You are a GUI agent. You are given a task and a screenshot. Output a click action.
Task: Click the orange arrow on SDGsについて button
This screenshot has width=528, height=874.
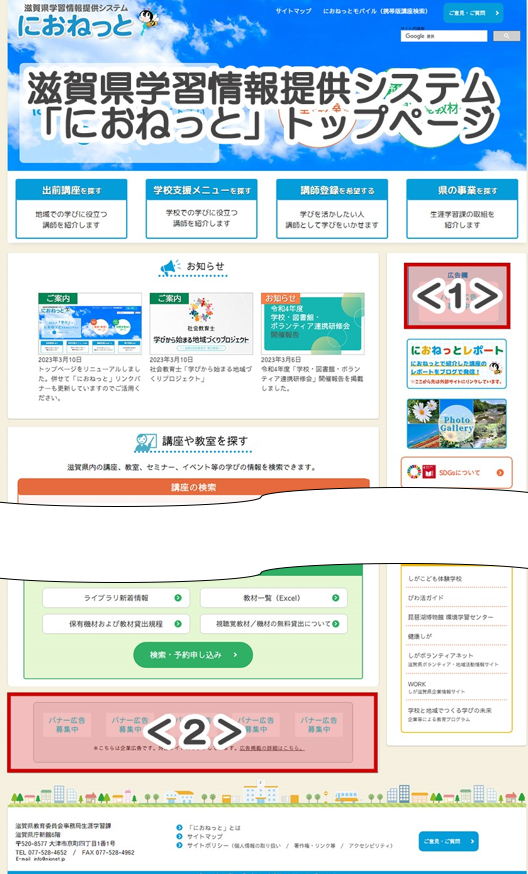click(x=500, y=473)
